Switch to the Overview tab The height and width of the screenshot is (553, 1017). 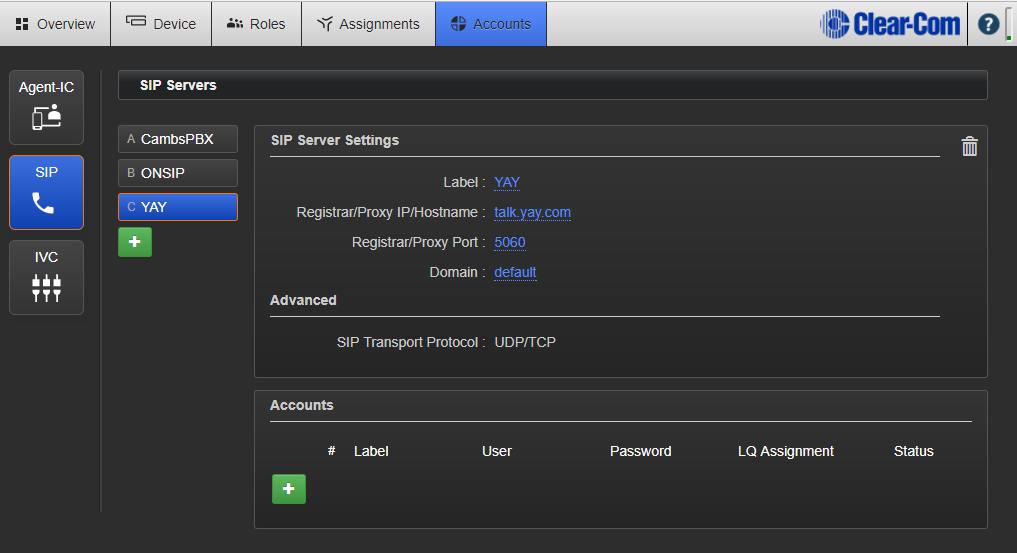(56, 24)
